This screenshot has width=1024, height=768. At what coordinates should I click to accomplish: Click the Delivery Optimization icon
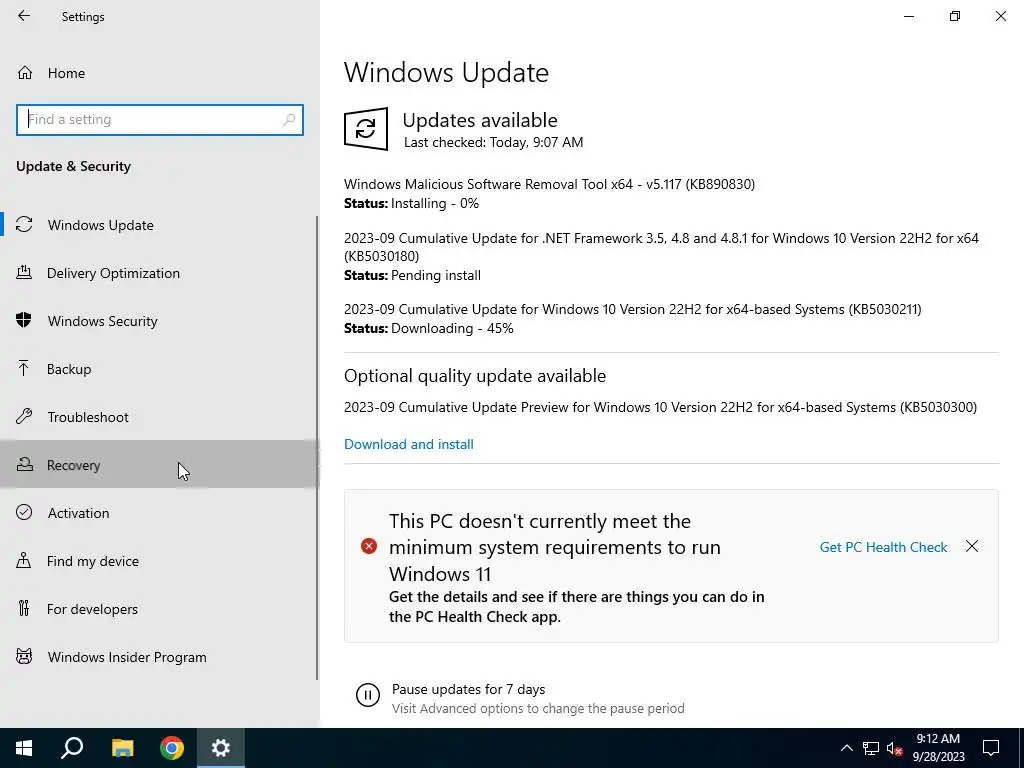[x=24, y=273]
